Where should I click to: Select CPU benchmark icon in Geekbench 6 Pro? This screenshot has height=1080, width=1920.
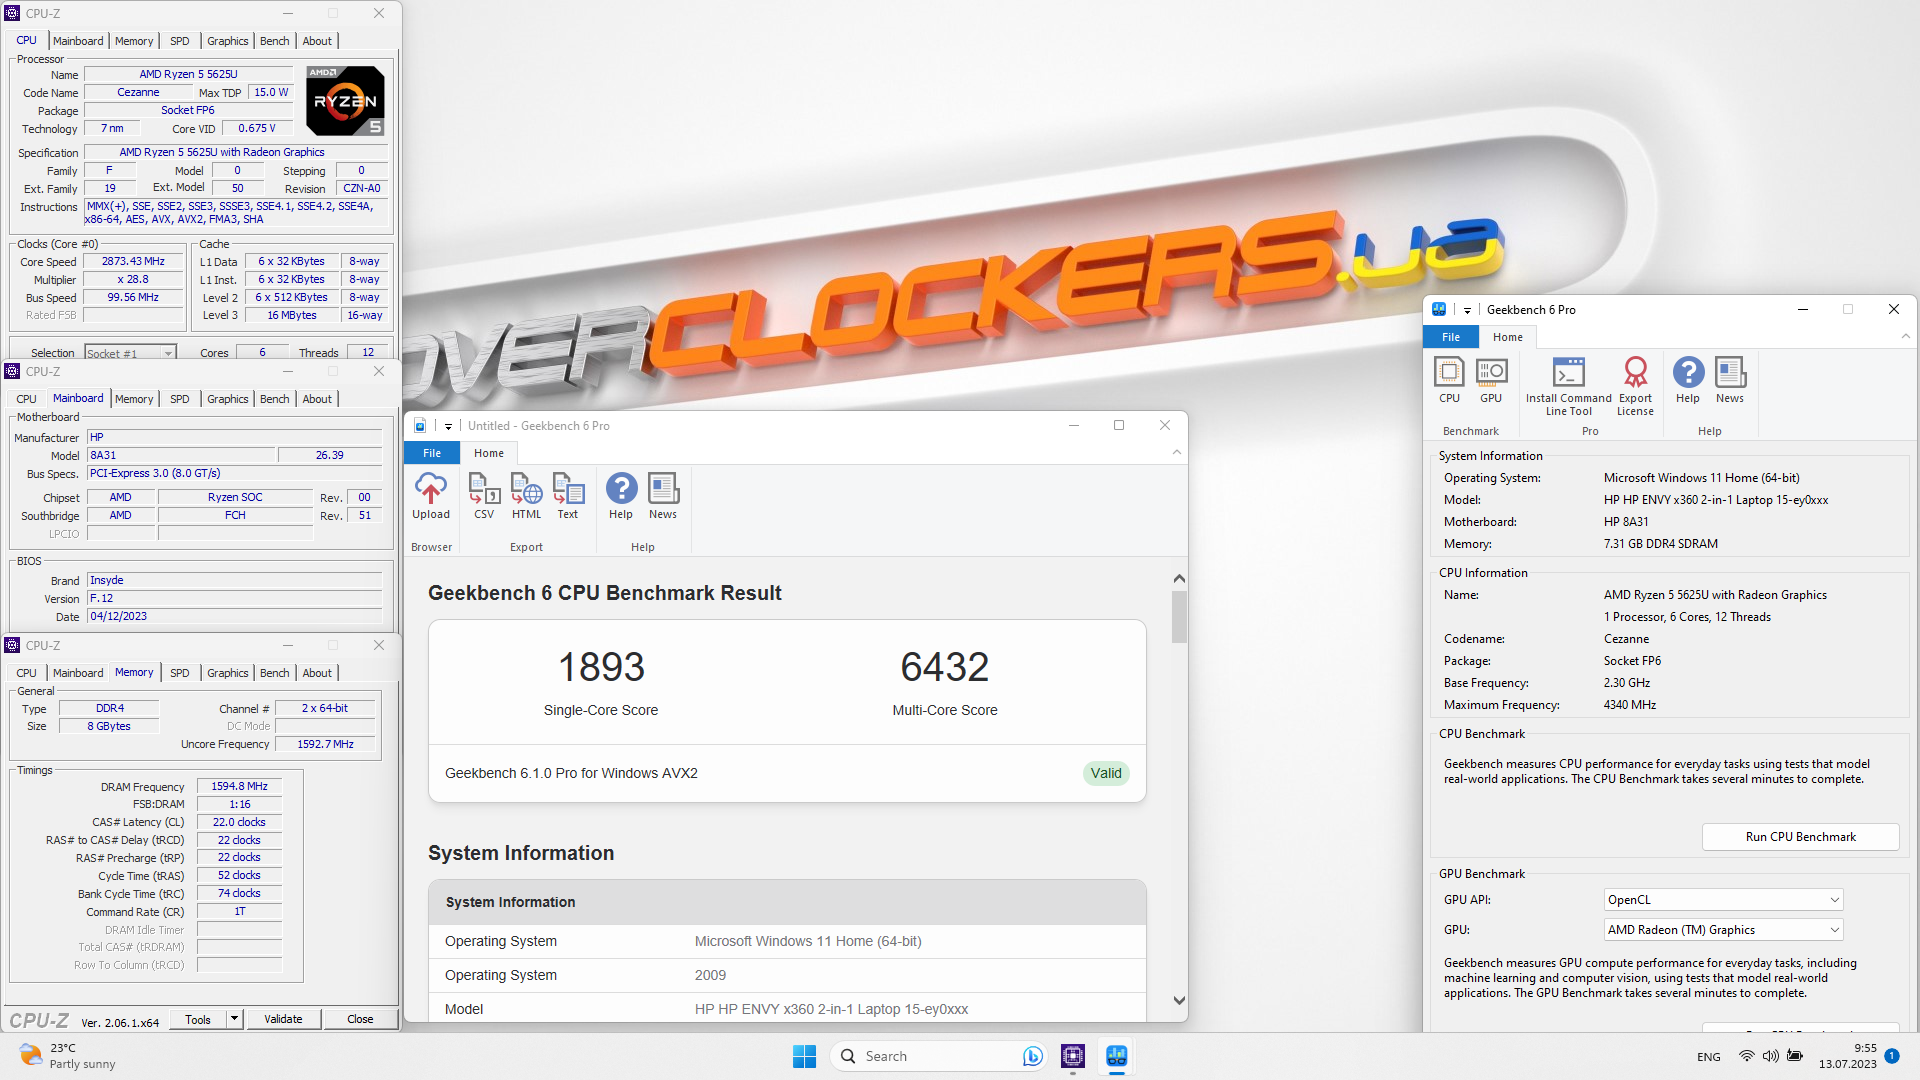[1449, 380]
